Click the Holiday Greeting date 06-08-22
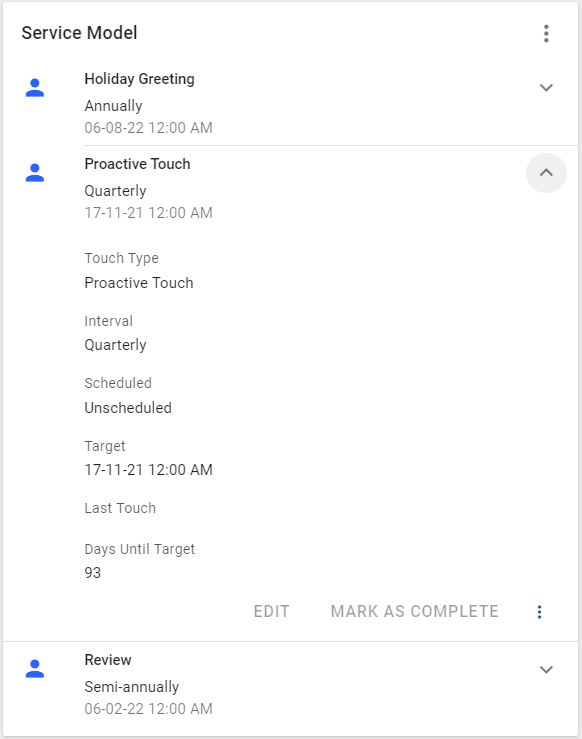Viewport: 582px width, 739px height. pos(148,128)
